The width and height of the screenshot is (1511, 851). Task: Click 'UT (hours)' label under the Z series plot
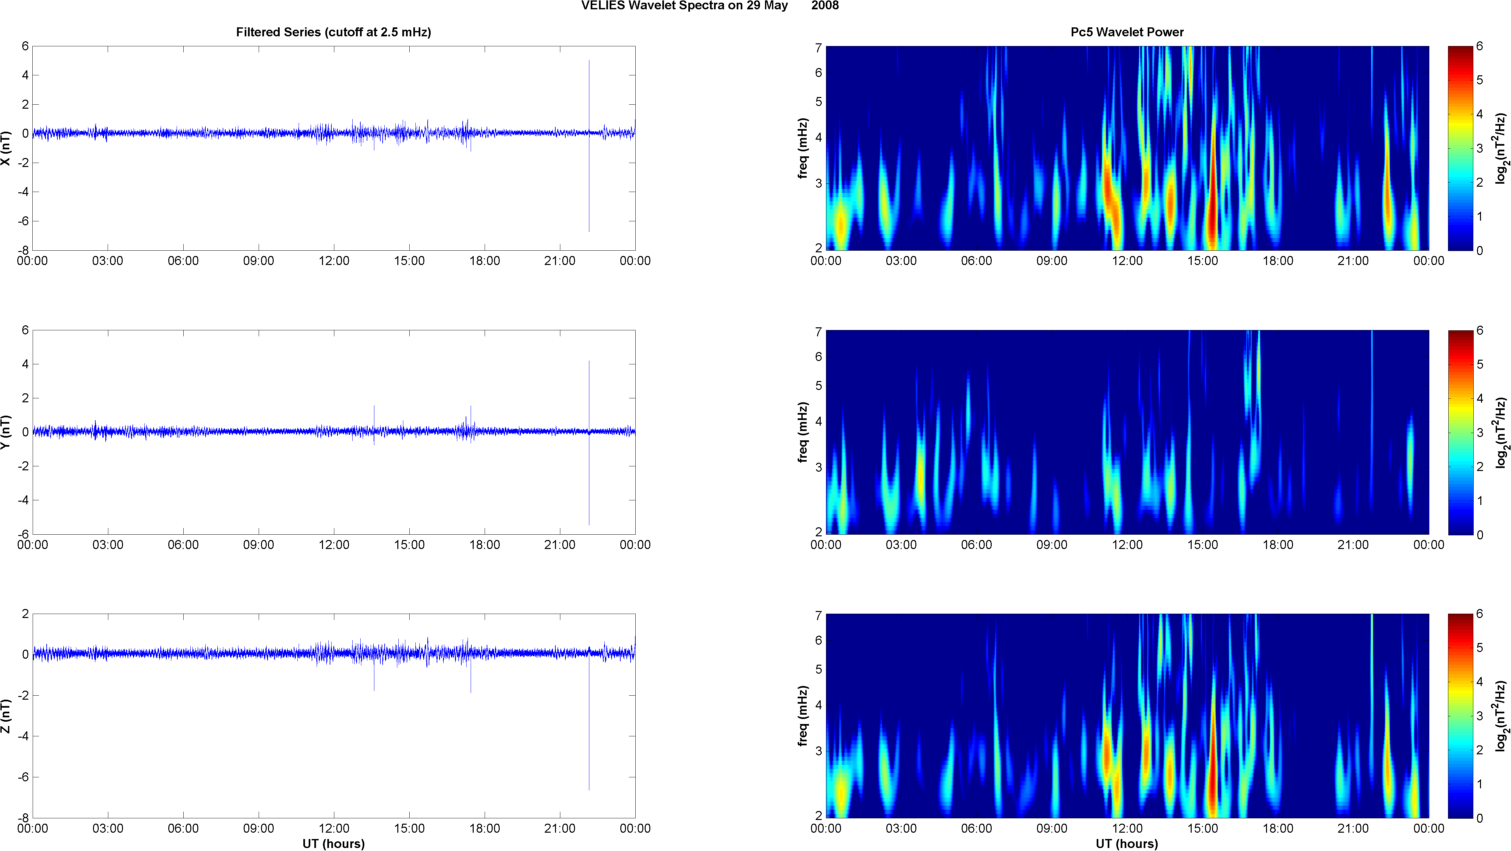334,844
